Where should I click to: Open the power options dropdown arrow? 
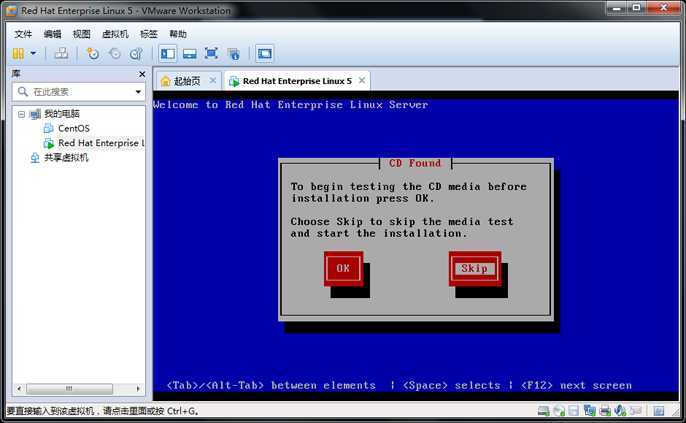point(33,54)
